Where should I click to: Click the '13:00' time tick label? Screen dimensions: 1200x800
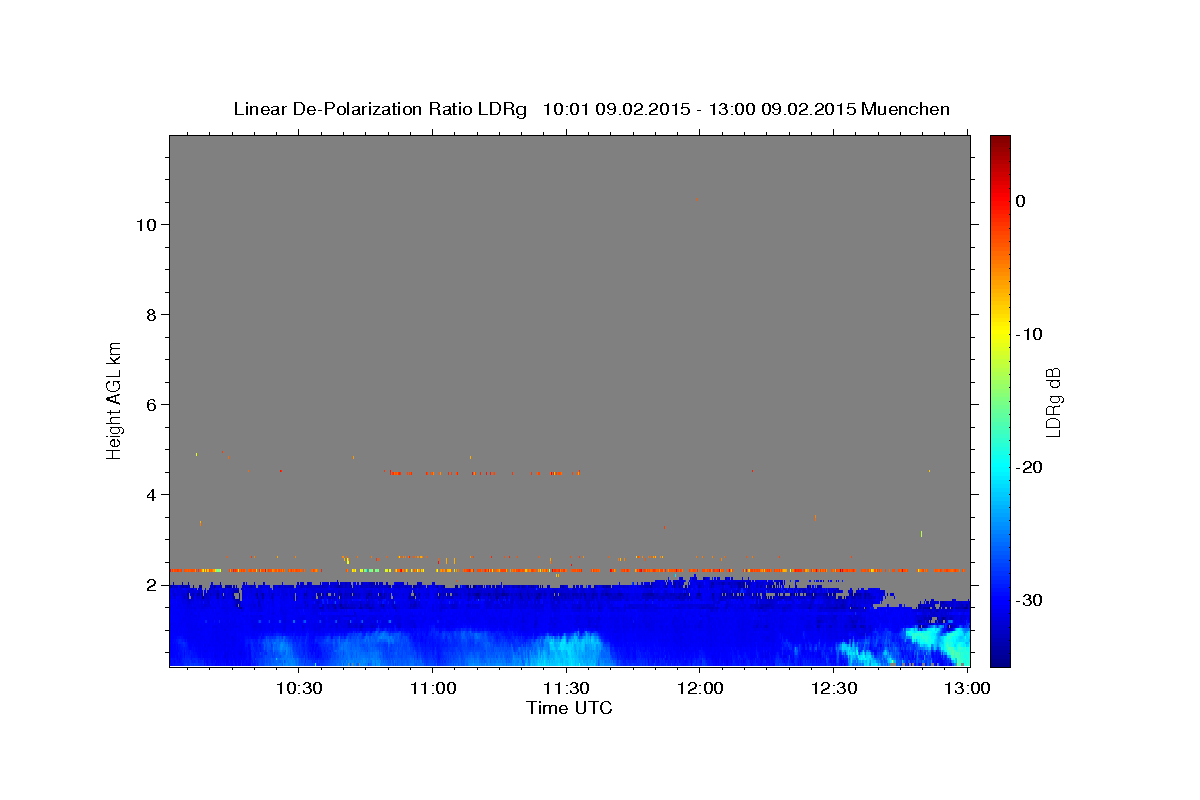pos(967,688)
